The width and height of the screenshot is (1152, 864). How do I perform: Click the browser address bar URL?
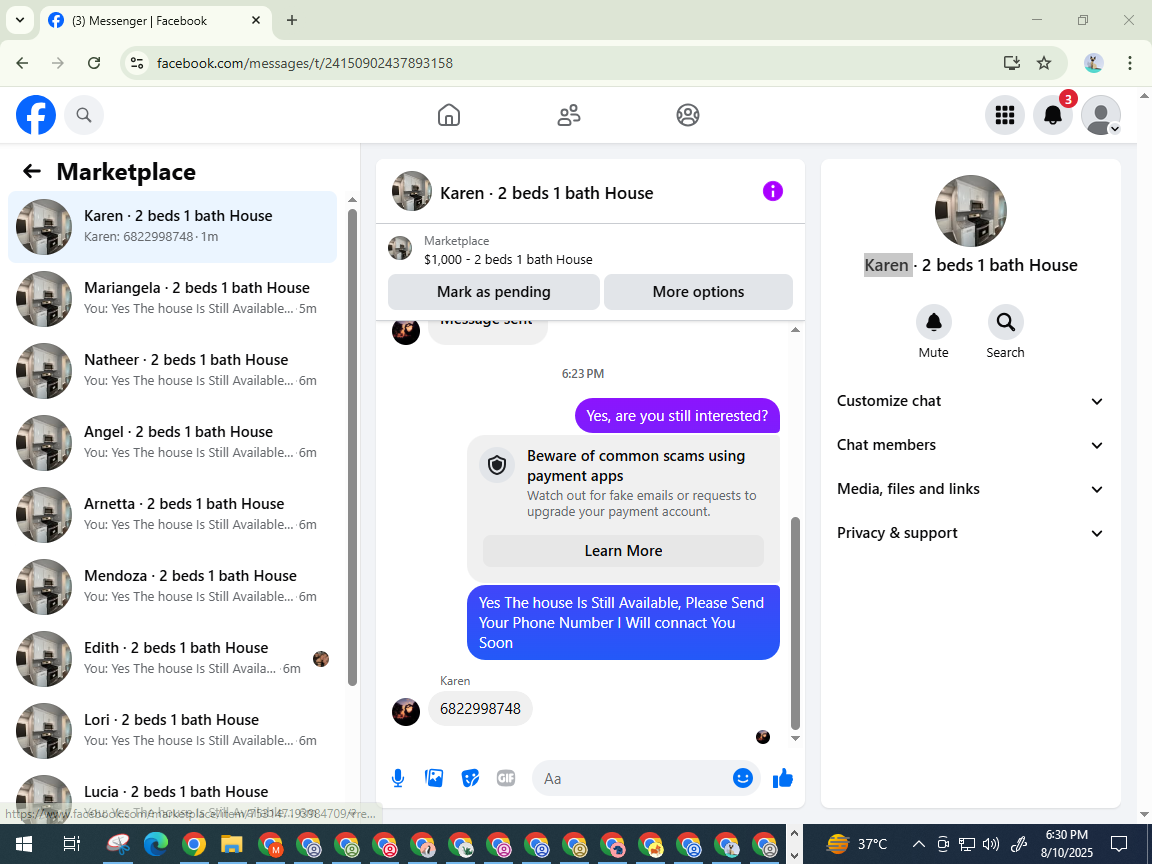304,63
